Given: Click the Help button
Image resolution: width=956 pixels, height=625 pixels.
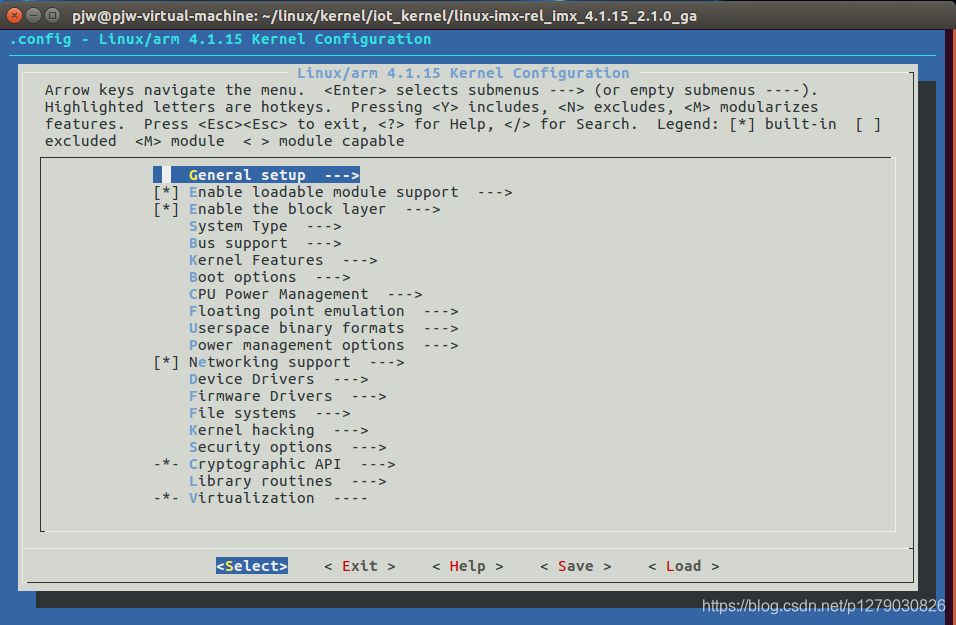Looking at the screenshot, I should pos(468,566).
